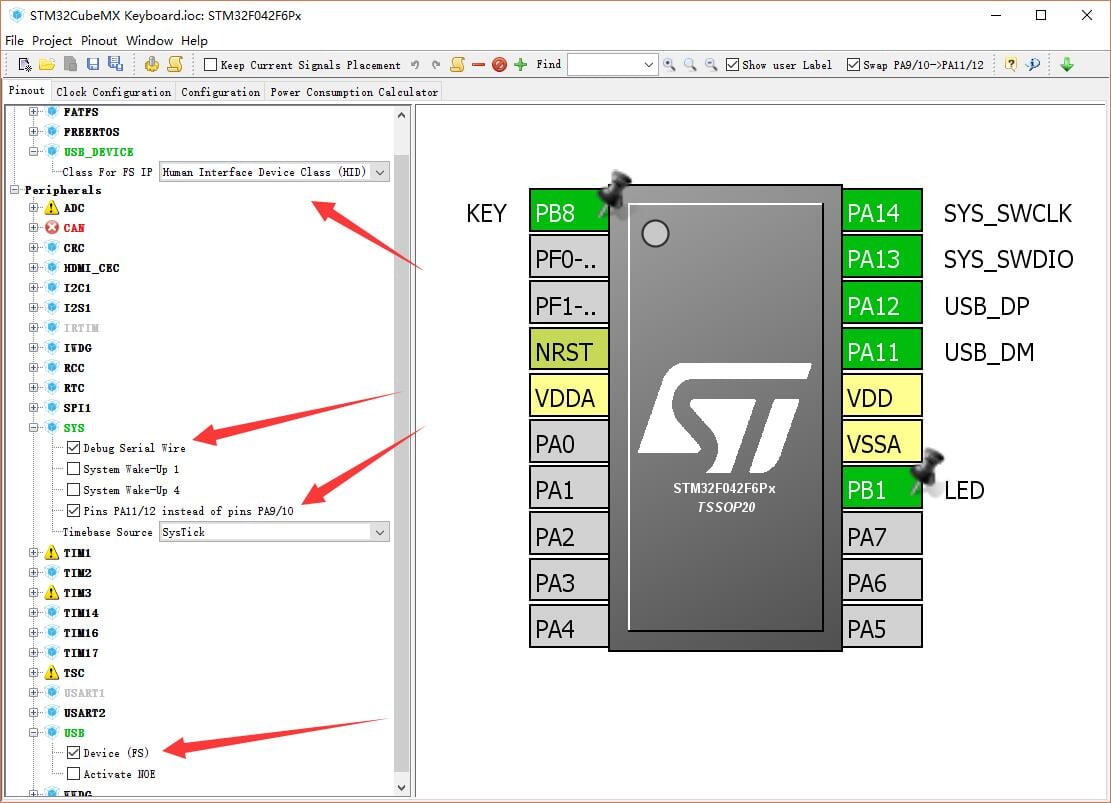
Task: Click the Save Project As icon
Action: 115,64
